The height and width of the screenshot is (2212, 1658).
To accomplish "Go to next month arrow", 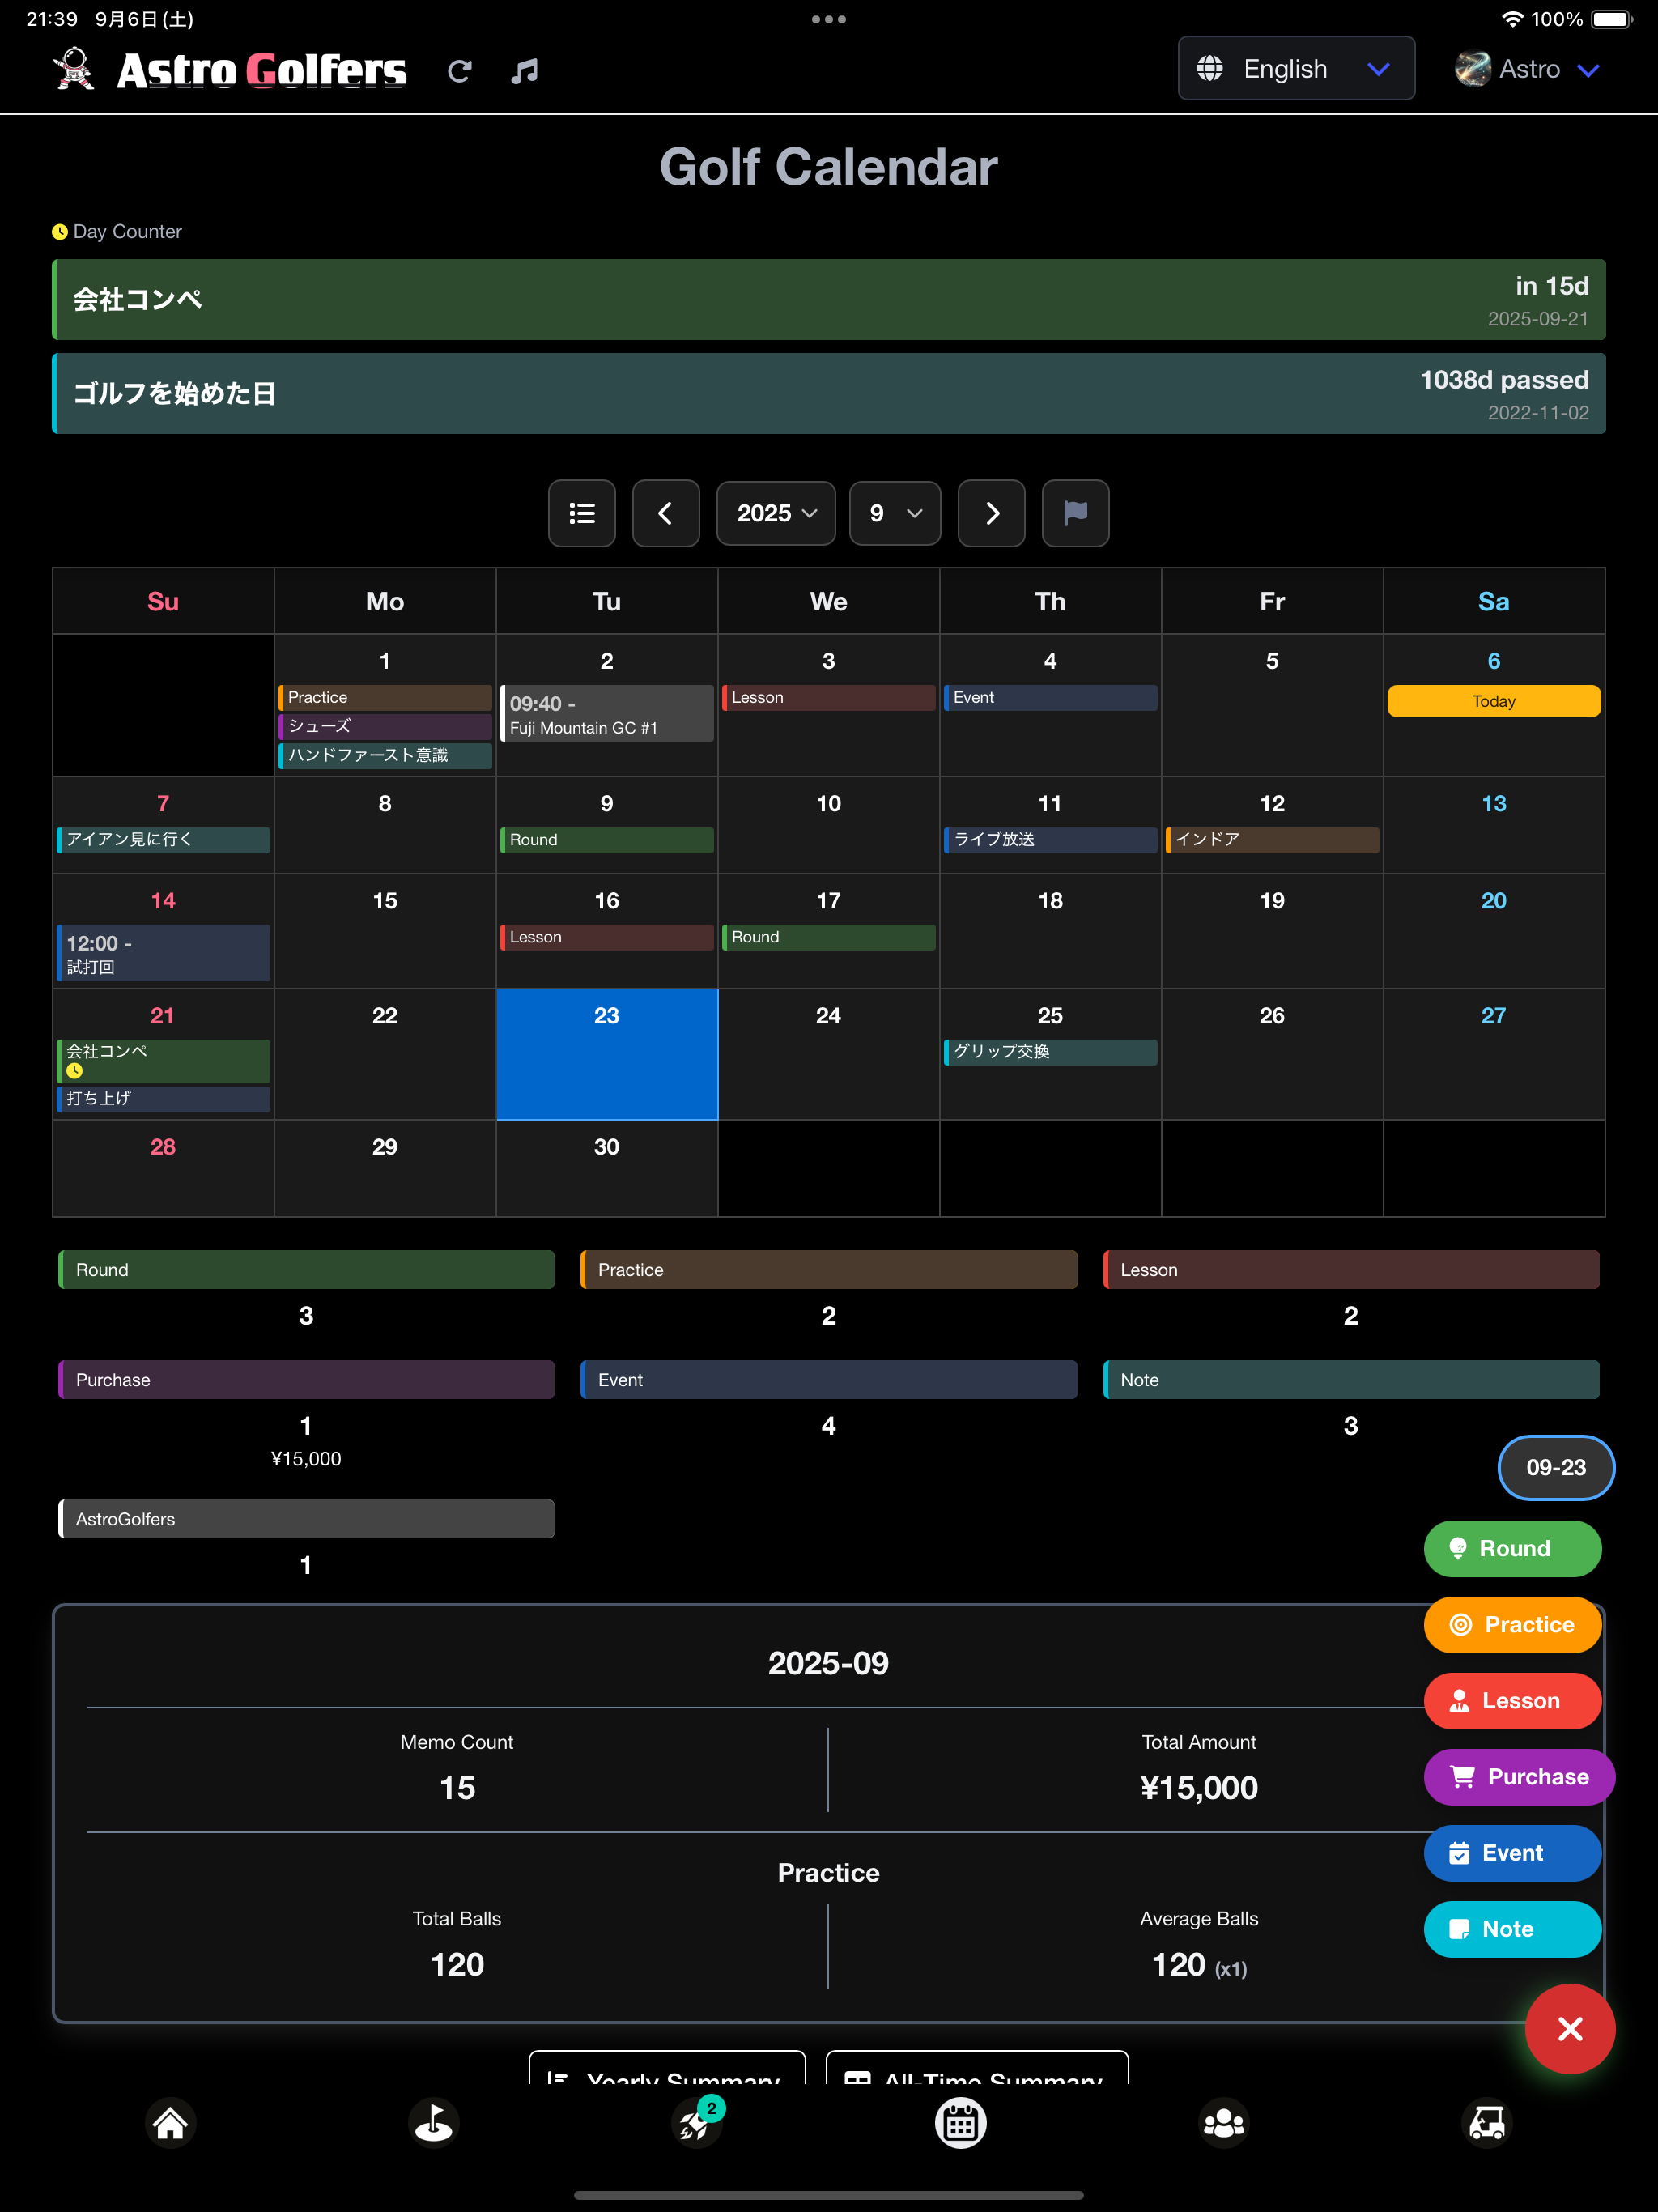I will click(992, 513).
